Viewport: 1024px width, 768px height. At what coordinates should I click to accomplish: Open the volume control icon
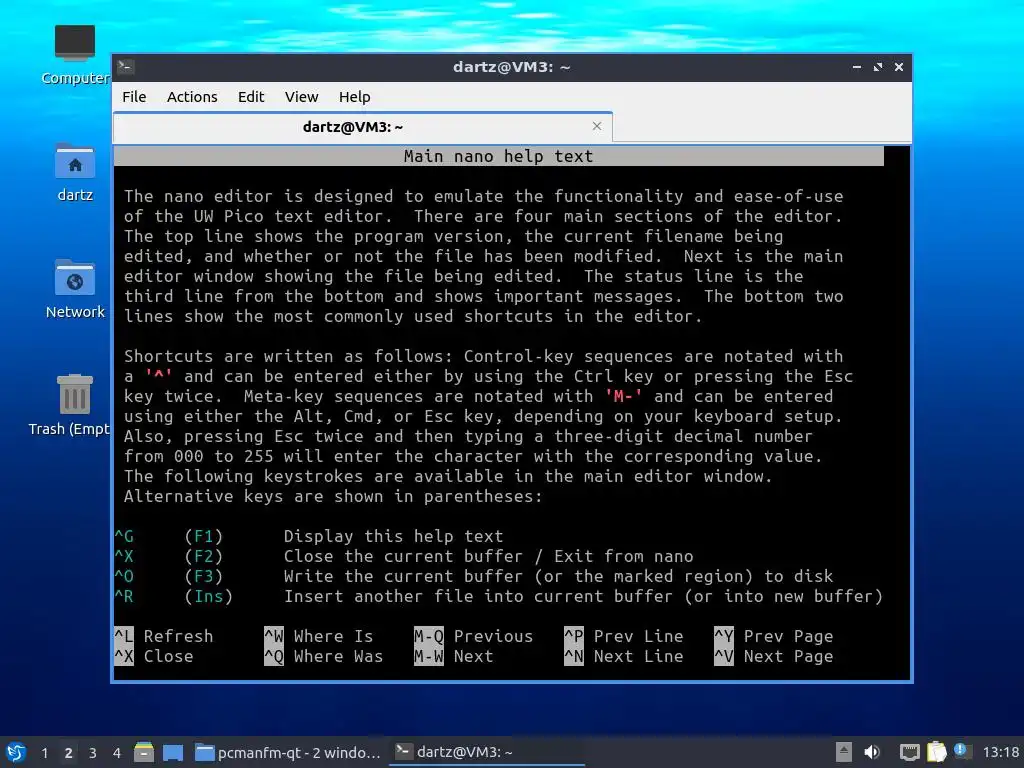[x=872, y=752]
